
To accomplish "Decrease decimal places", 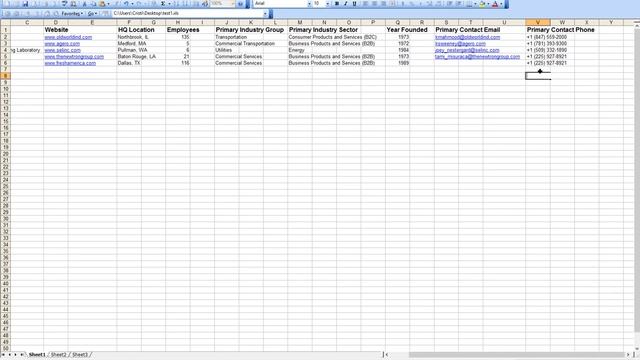I will (439, 4).
